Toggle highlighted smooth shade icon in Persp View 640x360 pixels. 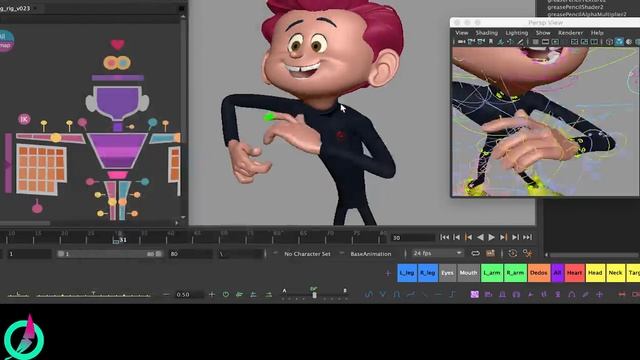(619, 42)
